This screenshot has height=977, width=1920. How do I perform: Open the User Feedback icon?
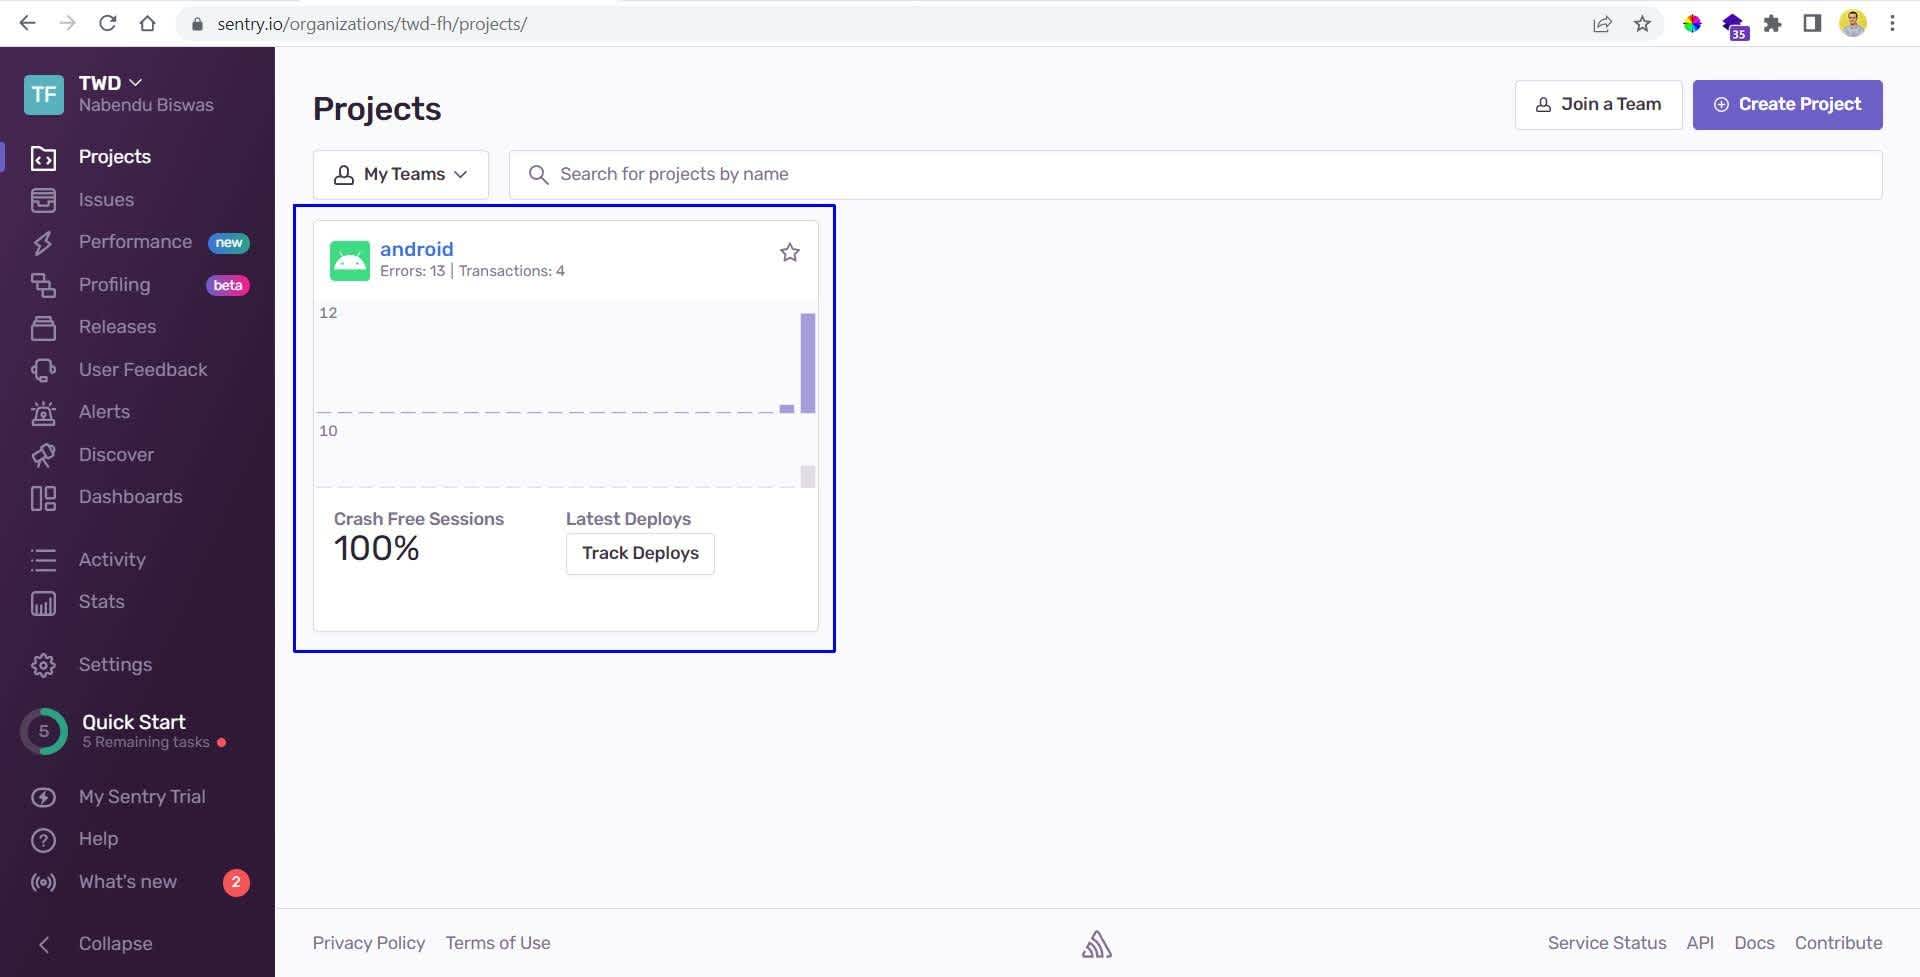tap(43, 370)
